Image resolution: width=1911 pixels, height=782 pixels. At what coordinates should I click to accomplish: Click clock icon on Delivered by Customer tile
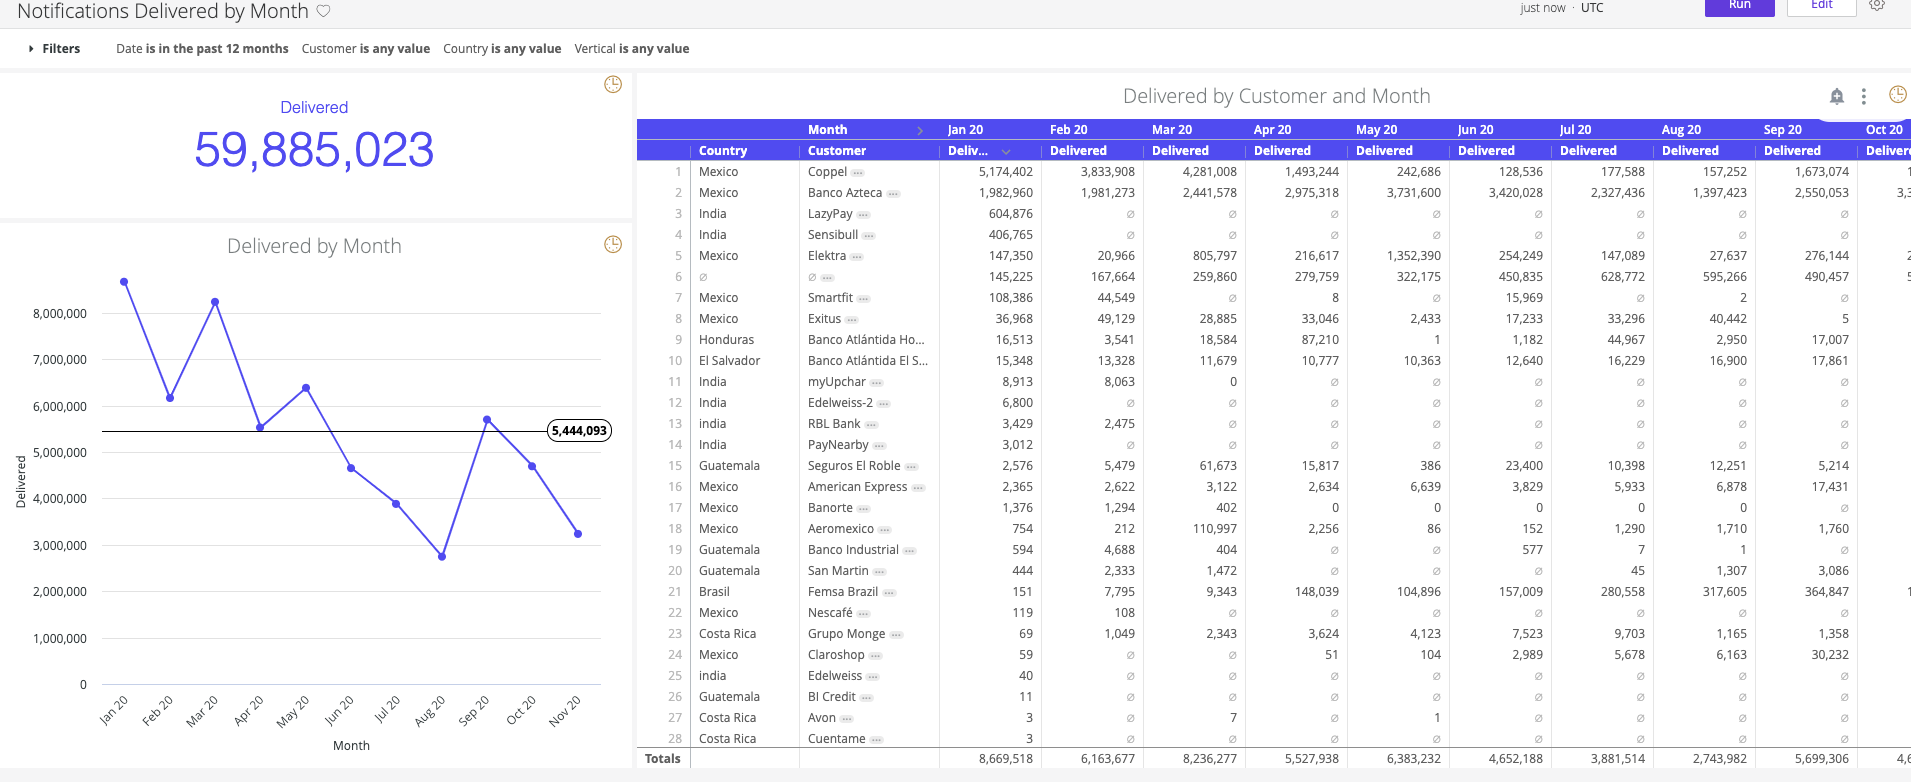click(x=1897, y=95)
